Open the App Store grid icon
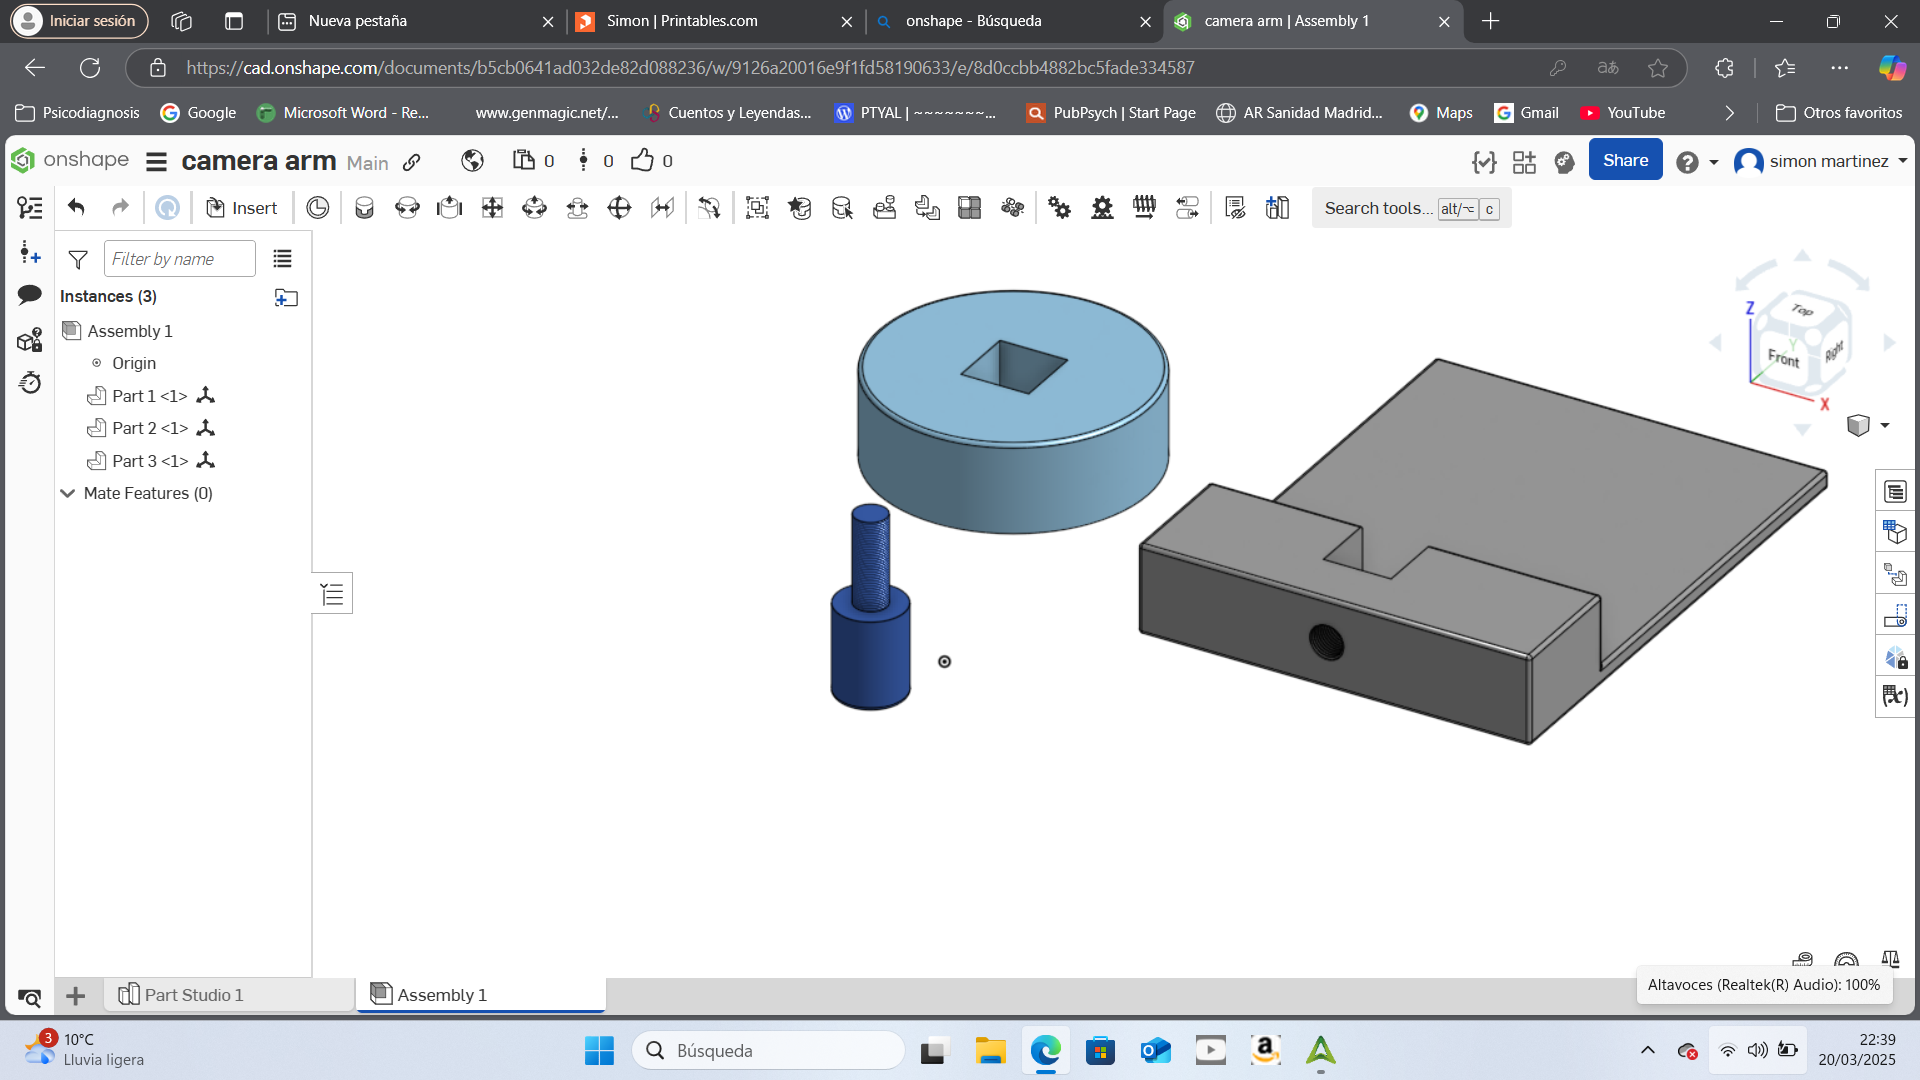Screen dimensions: 1920x1080 click(1524, 162)
